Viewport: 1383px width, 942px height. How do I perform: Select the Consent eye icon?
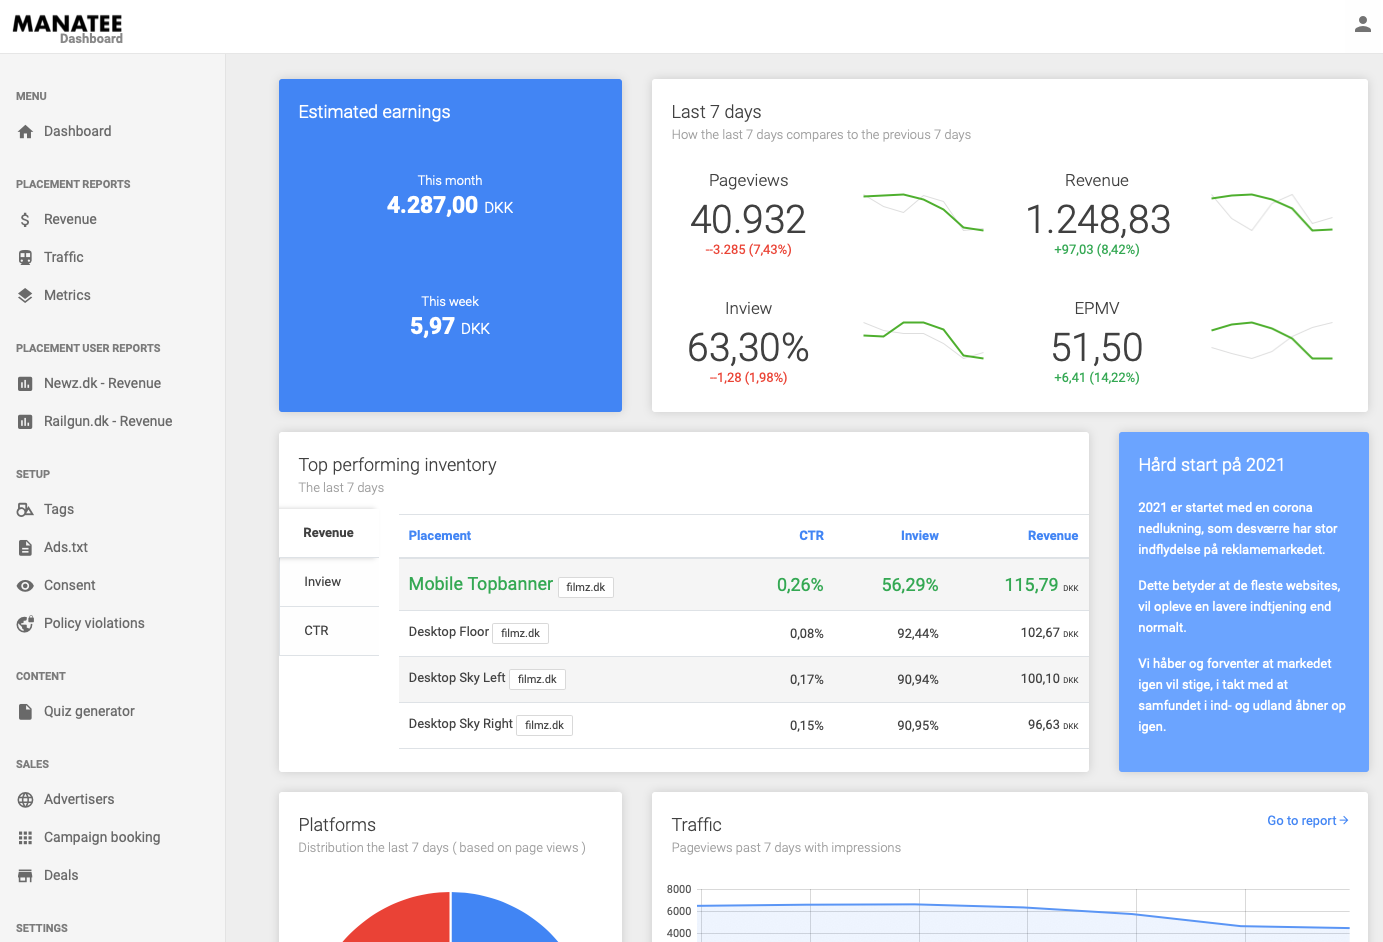click(x=24, y=585)
